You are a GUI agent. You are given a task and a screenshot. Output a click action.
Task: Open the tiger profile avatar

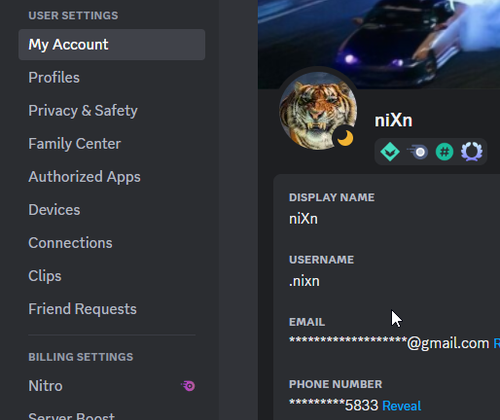coord(318,111)
